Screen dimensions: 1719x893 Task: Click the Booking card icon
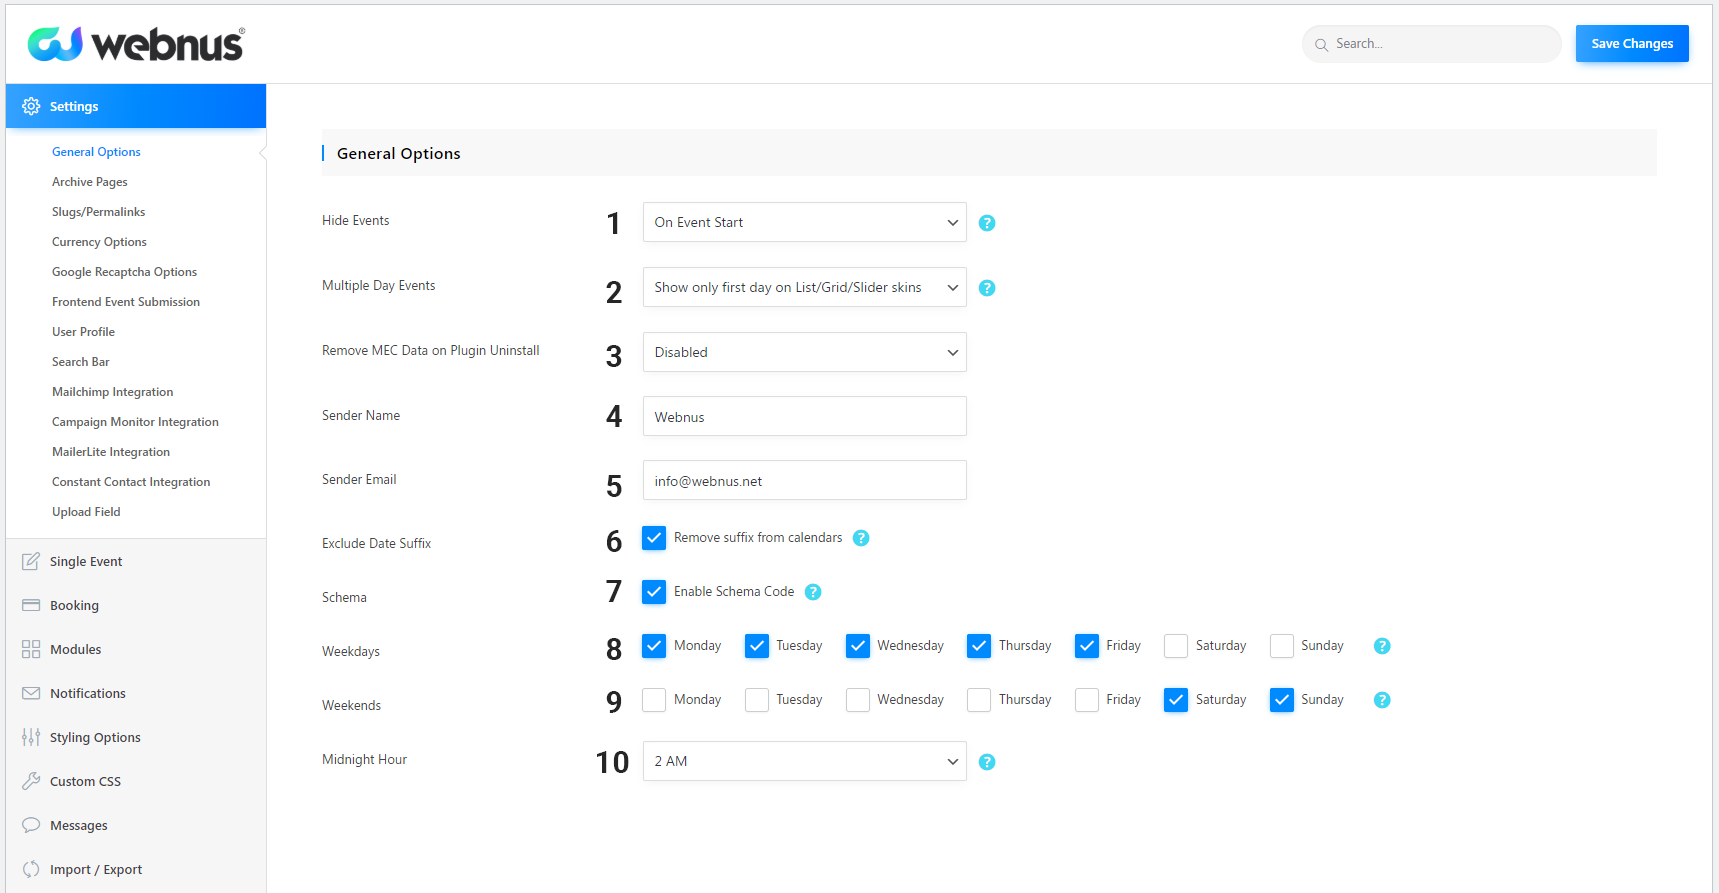[31, 605]
